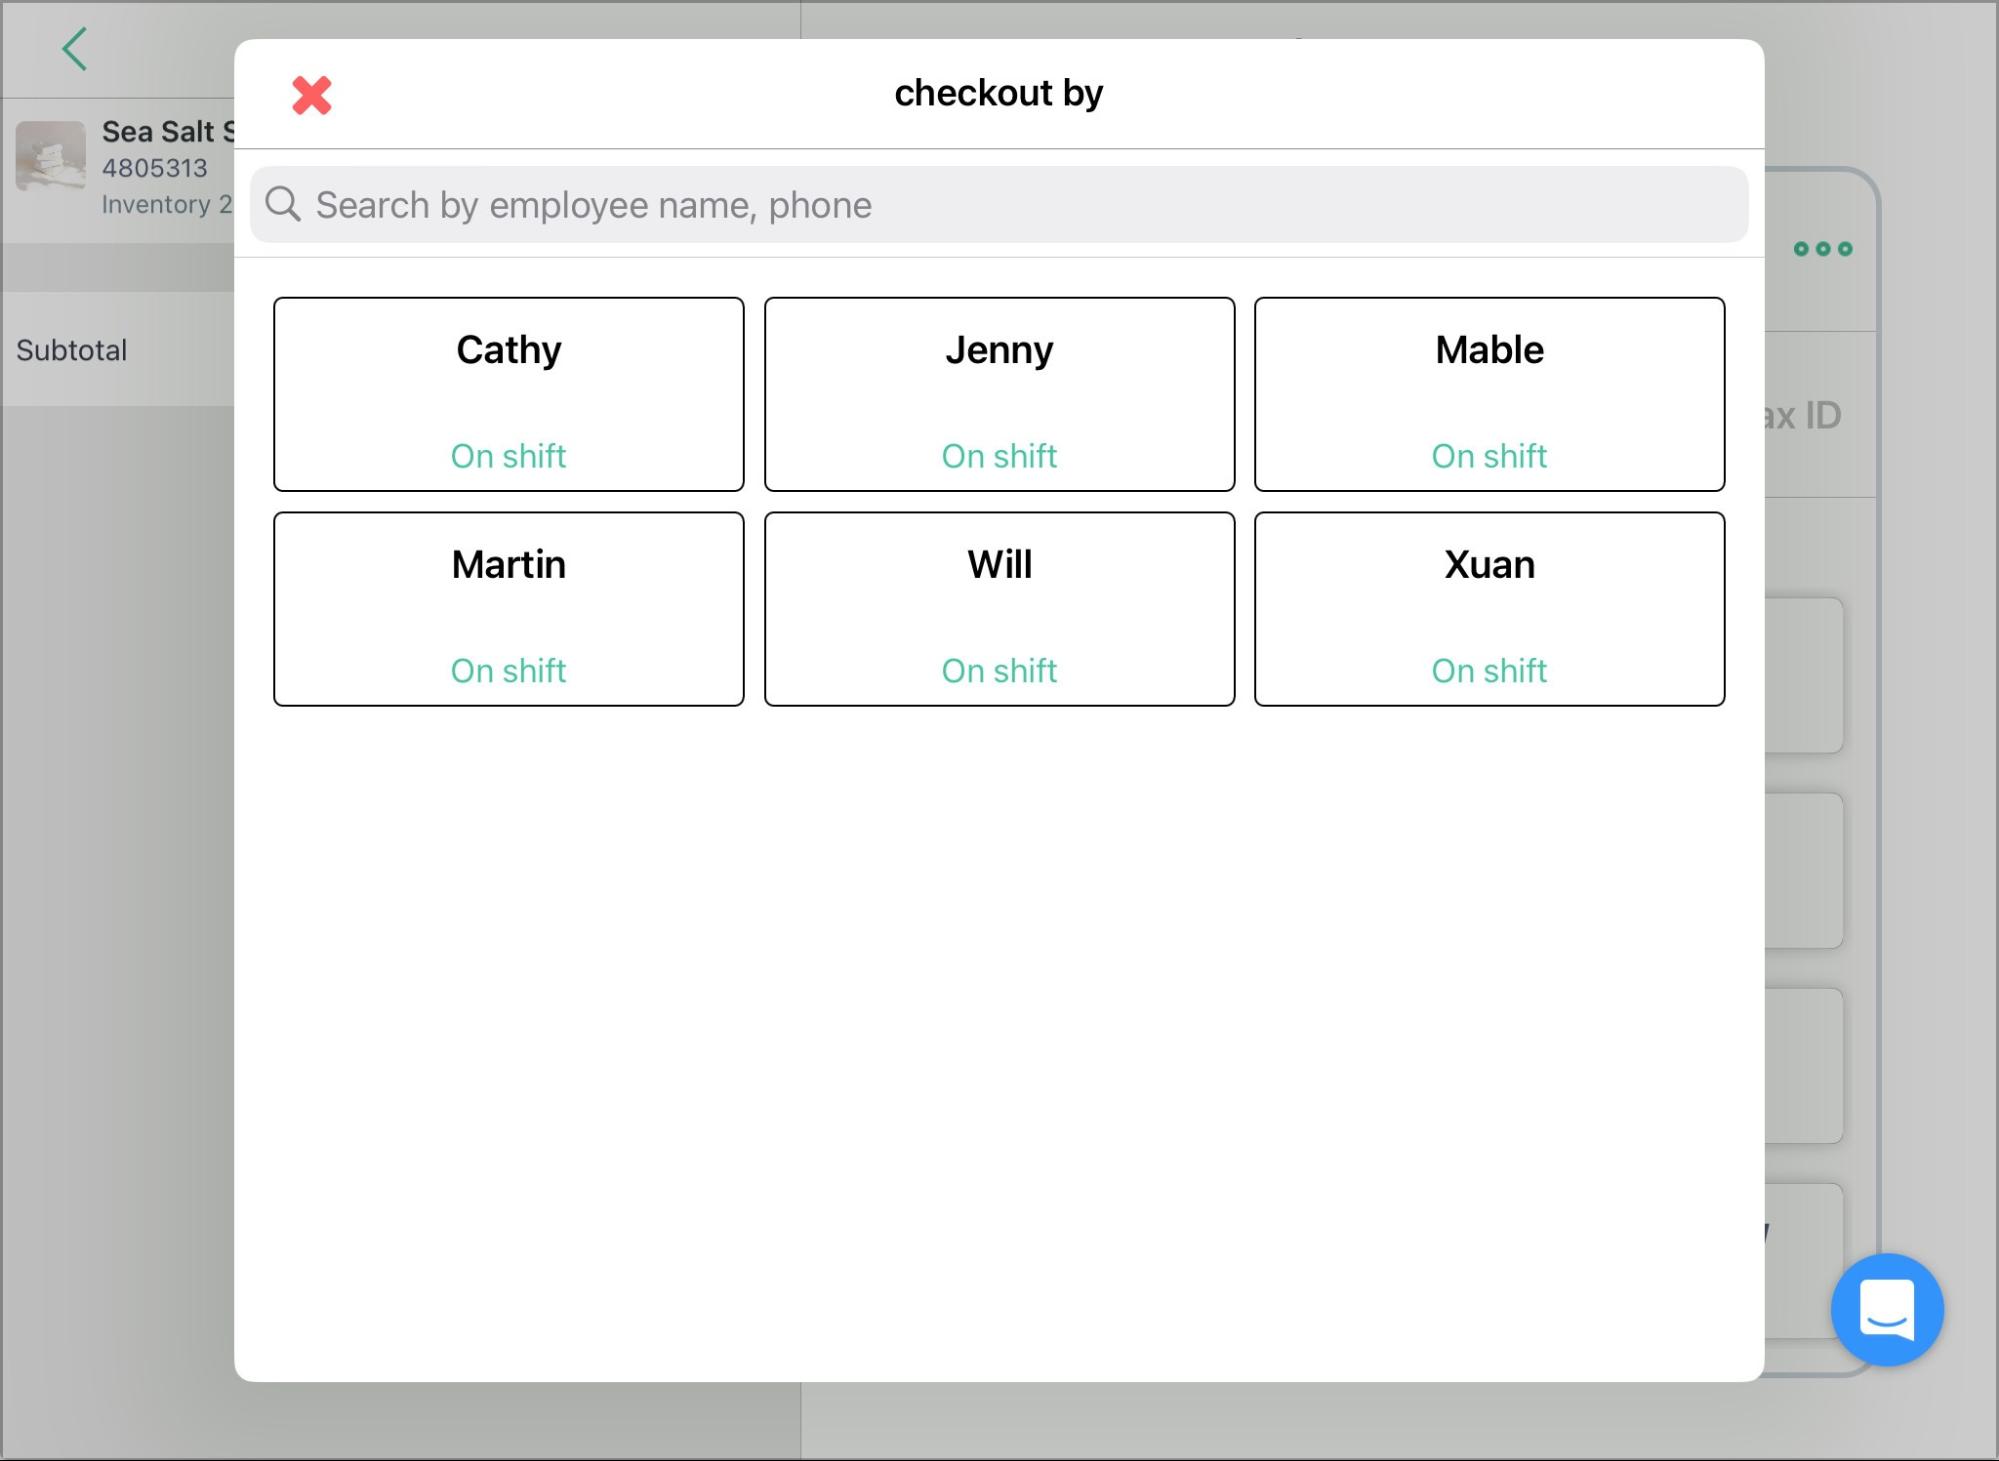Tap the magnifier search icon
The image size is (1999, 1461).
tap(283, 204)
